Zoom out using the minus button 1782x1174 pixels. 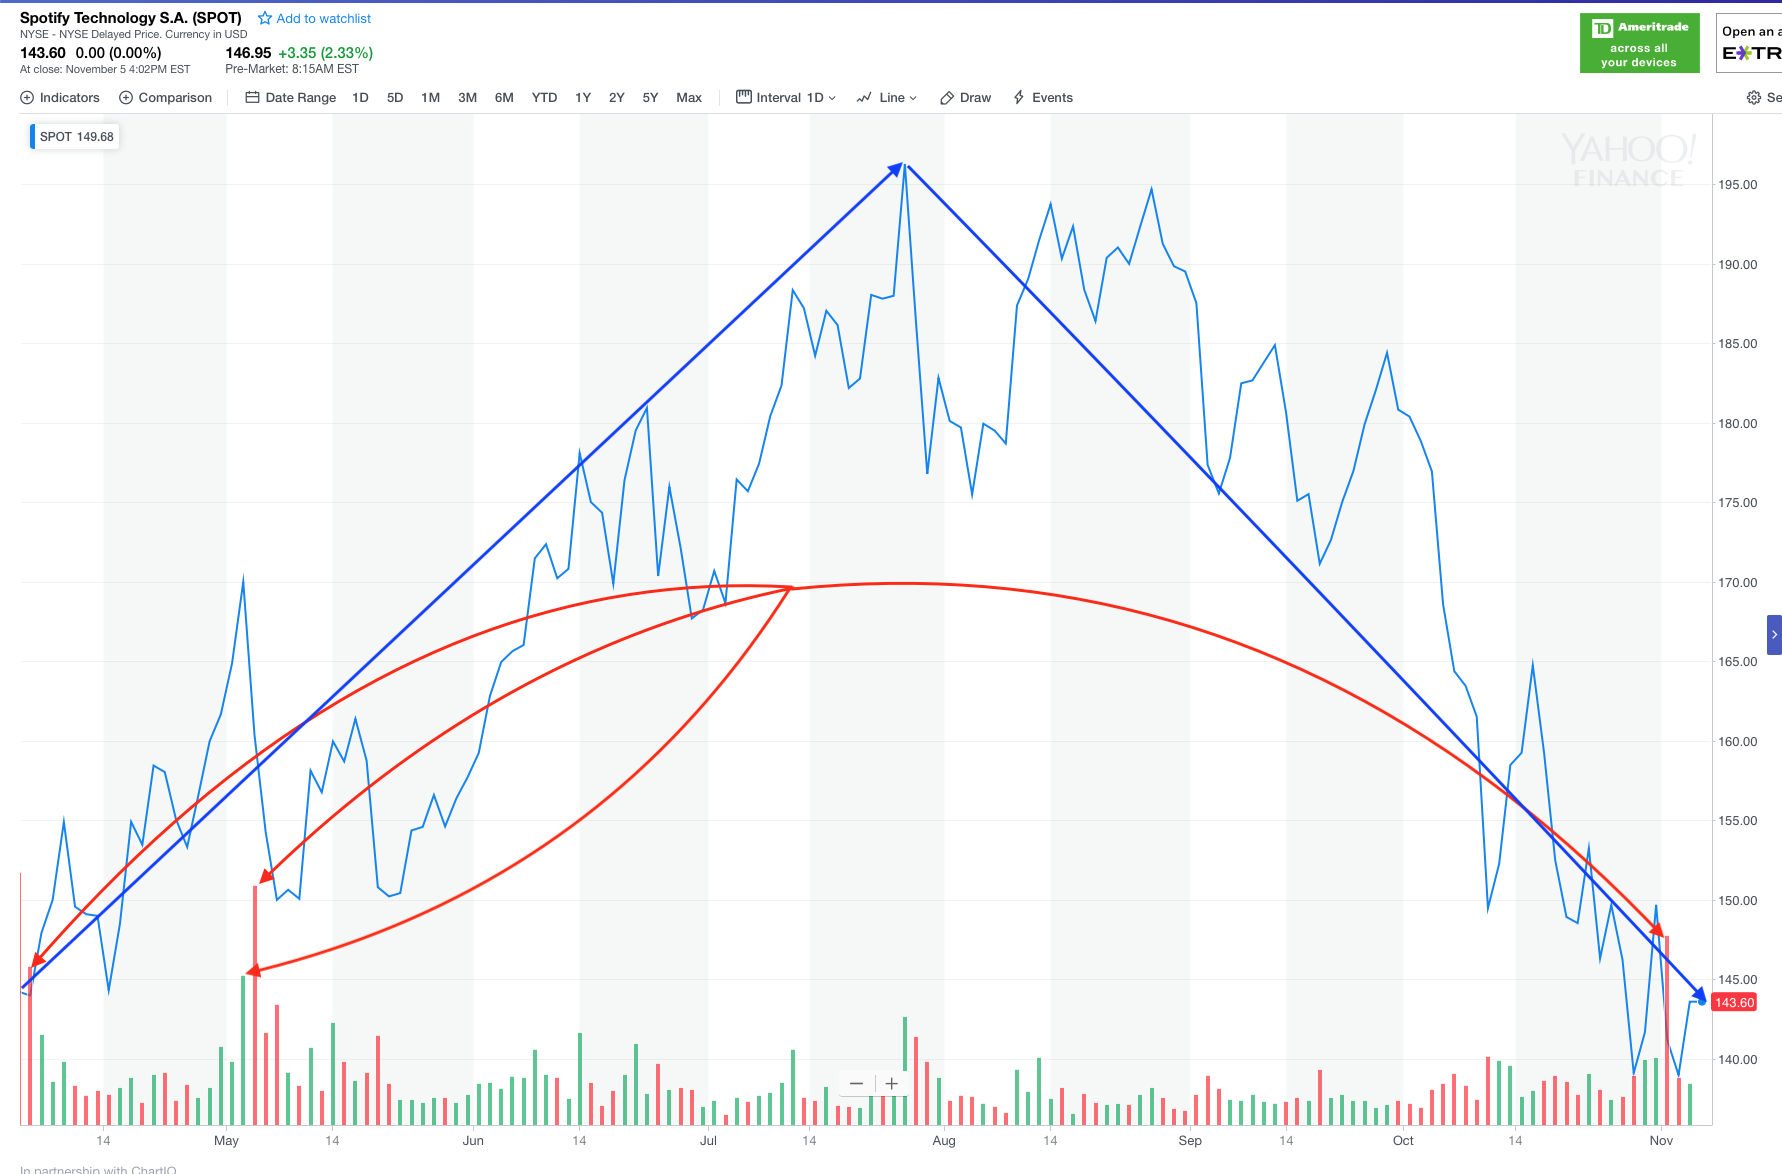coord(856,1084)
